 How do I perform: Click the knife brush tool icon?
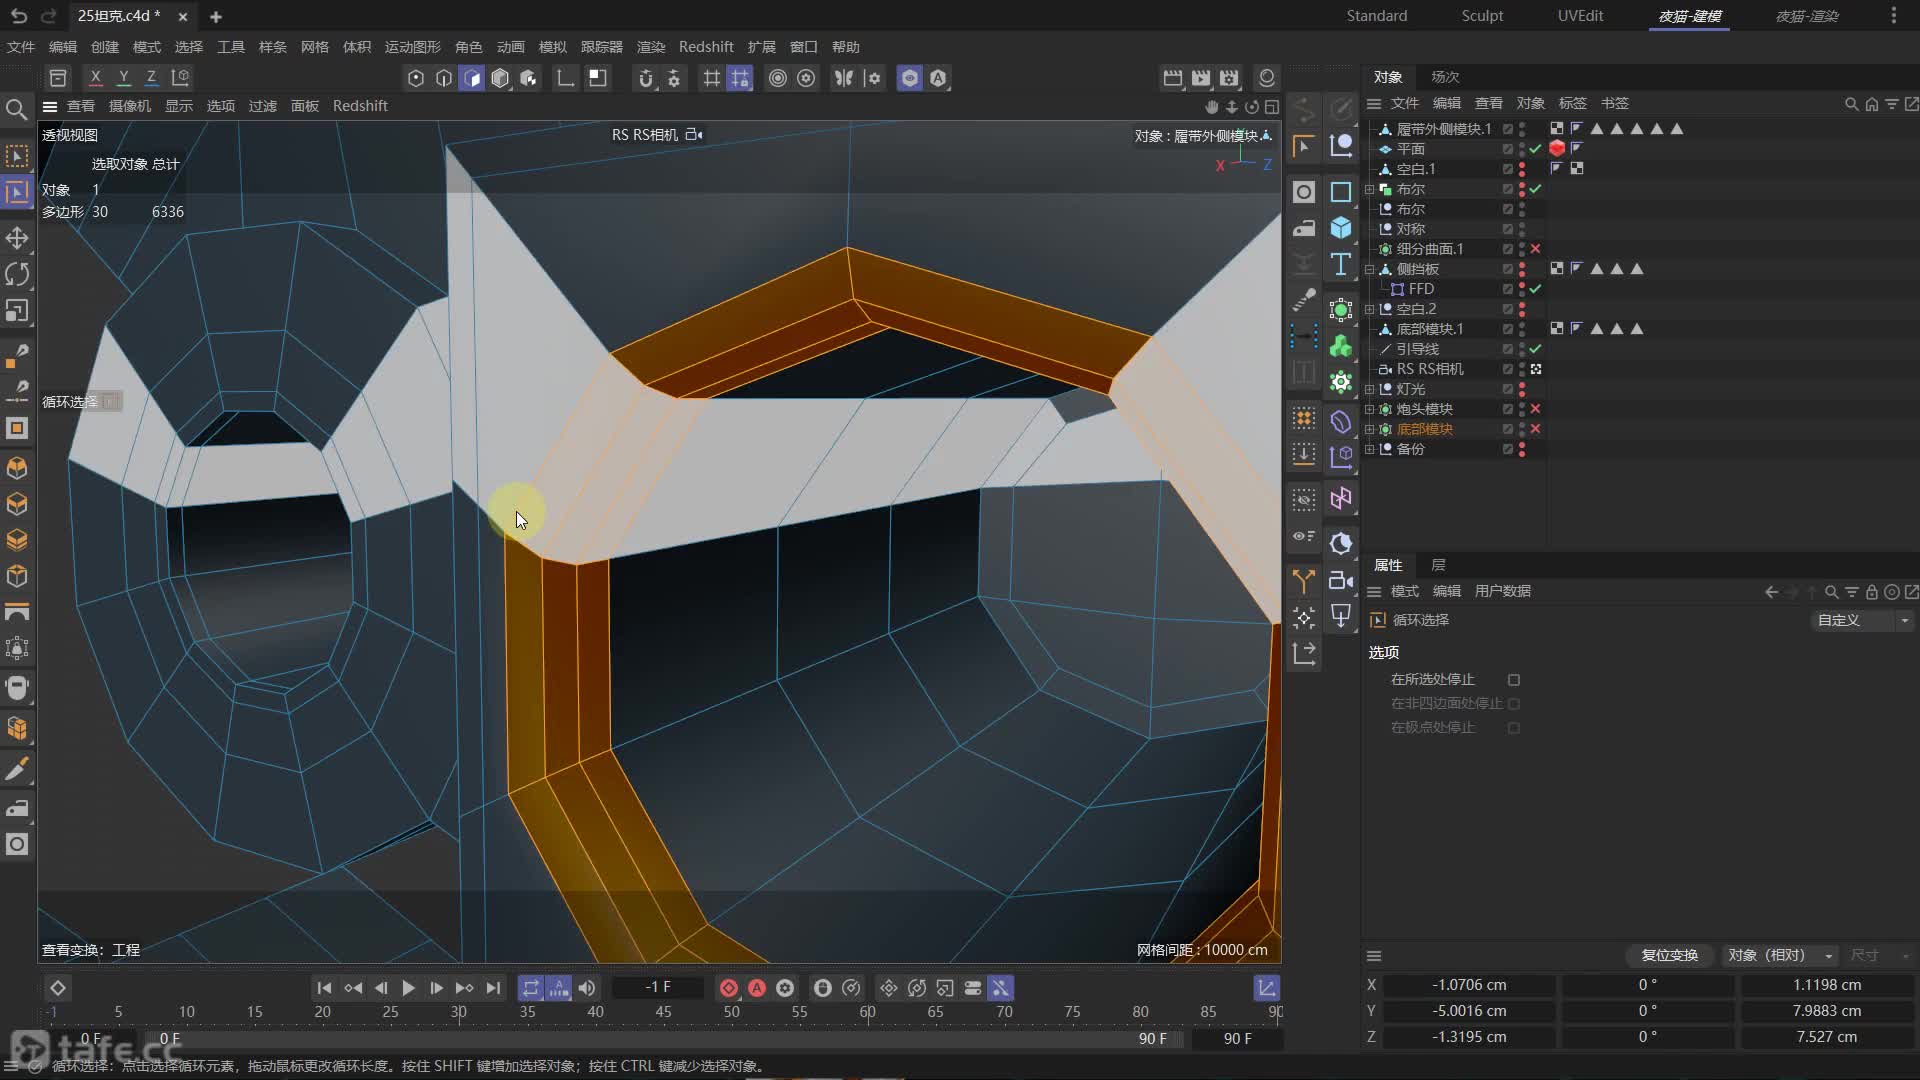coord(17,769)
